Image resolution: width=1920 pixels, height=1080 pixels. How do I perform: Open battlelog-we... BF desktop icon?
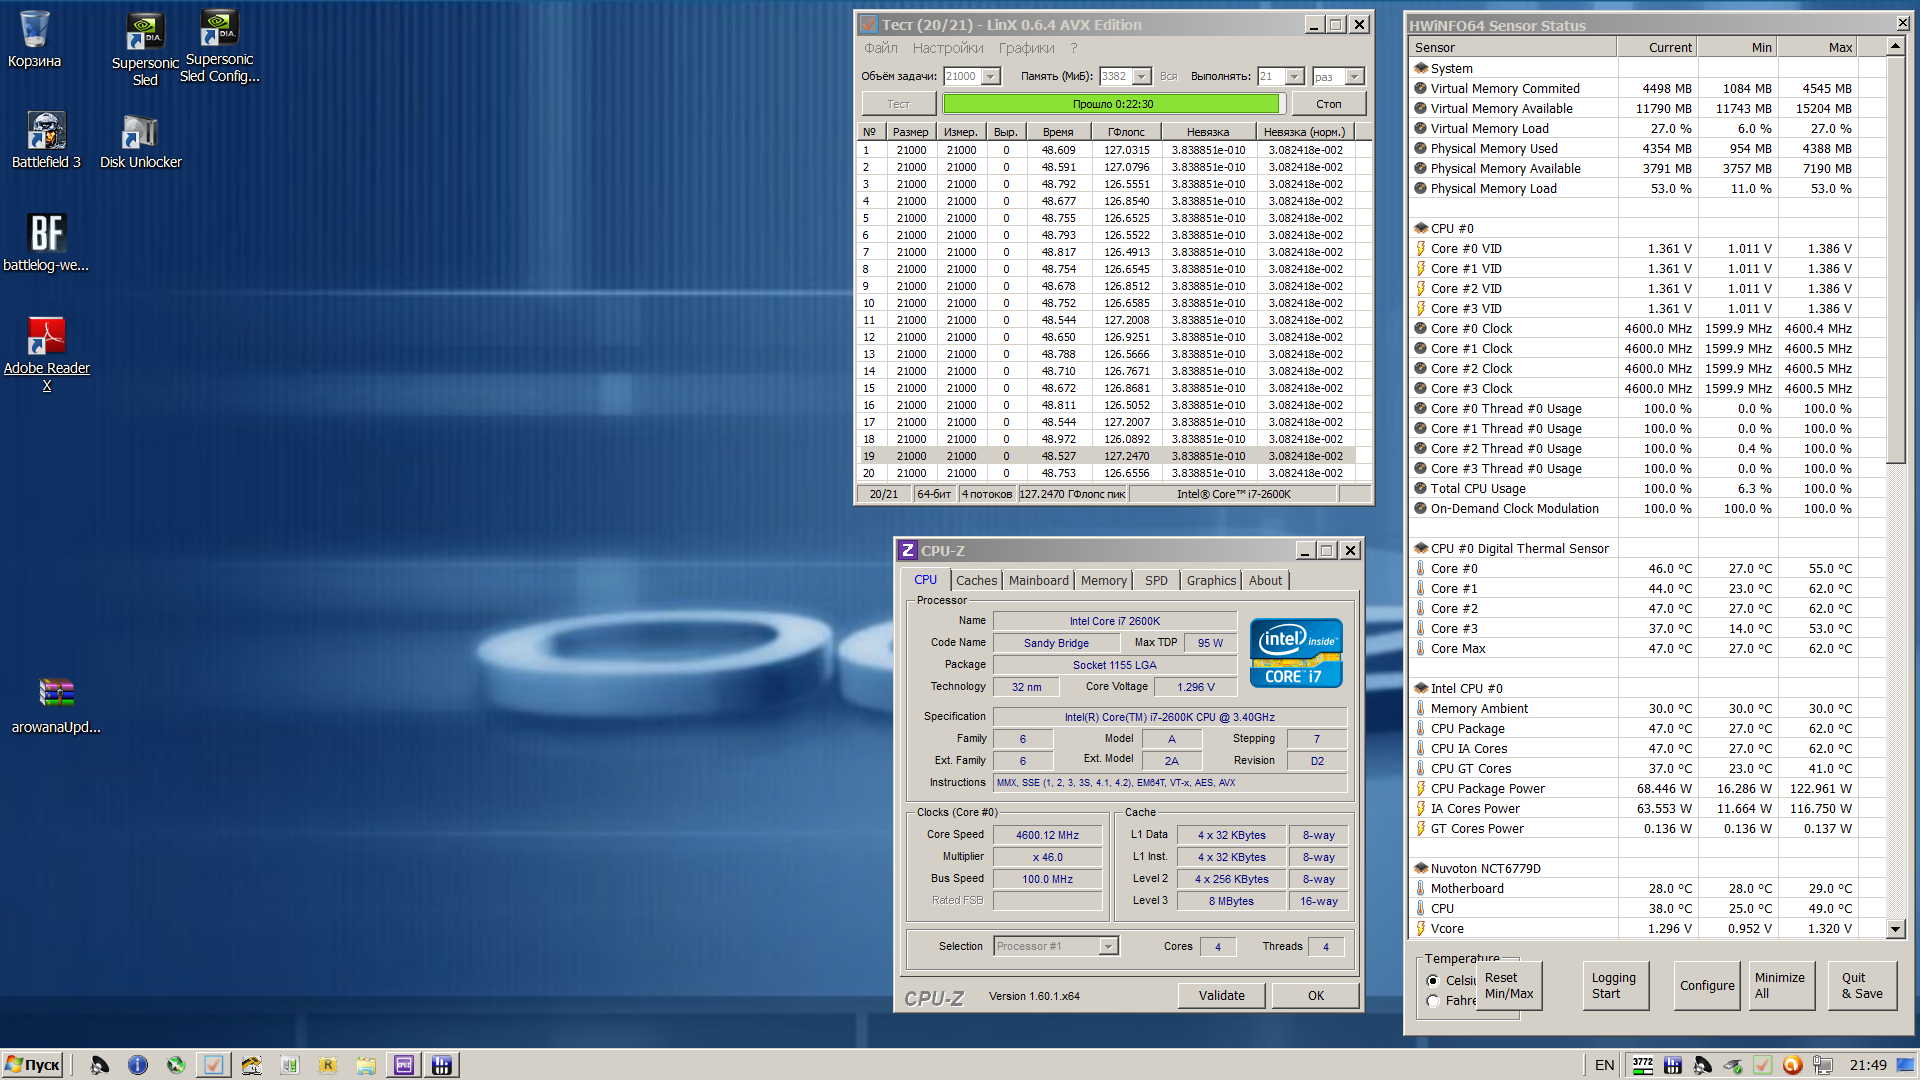tap(46, 243)
